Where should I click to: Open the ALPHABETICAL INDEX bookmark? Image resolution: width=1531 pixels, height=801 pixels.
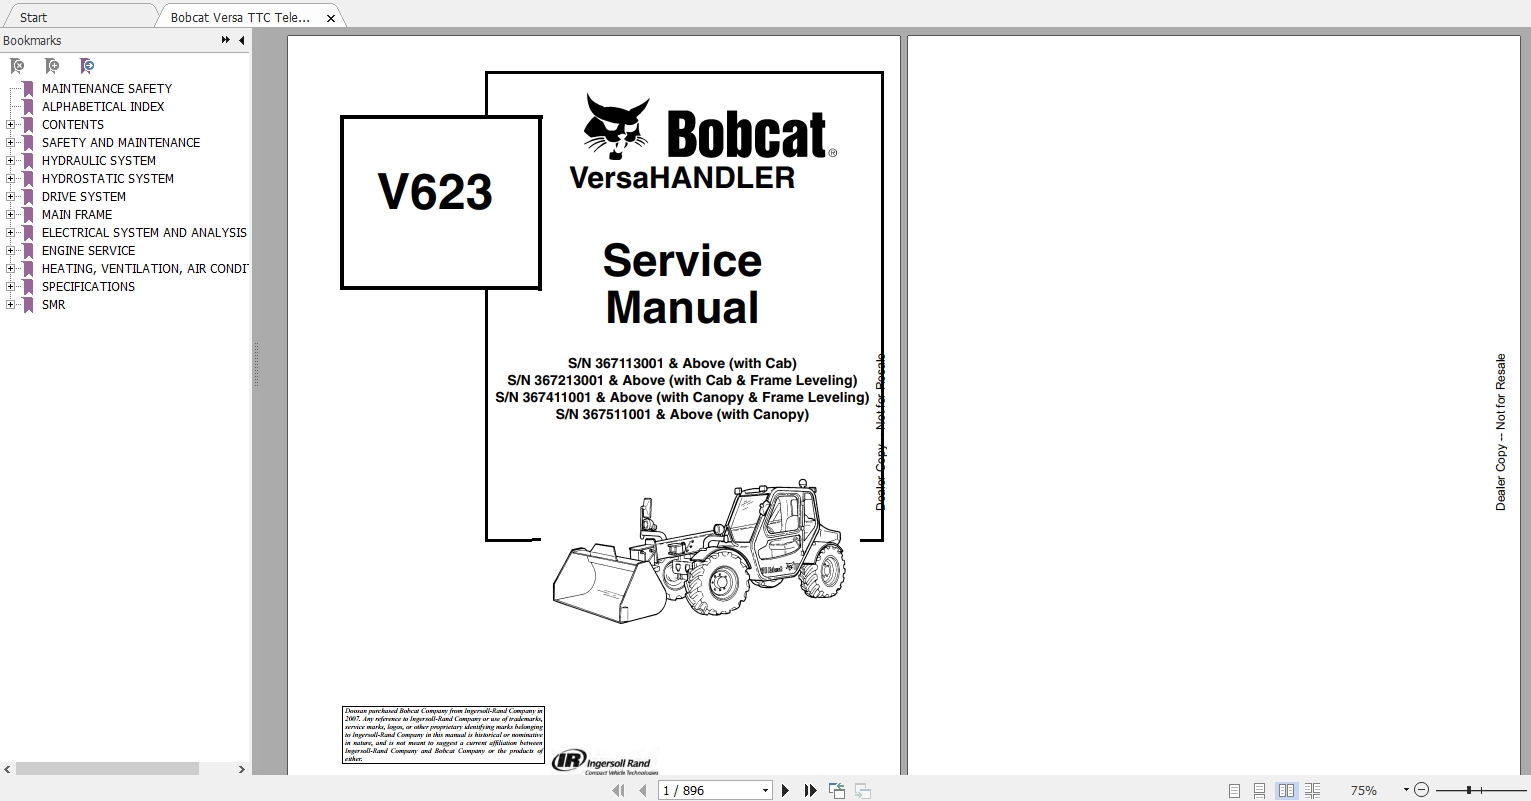[x=103, y=107]
